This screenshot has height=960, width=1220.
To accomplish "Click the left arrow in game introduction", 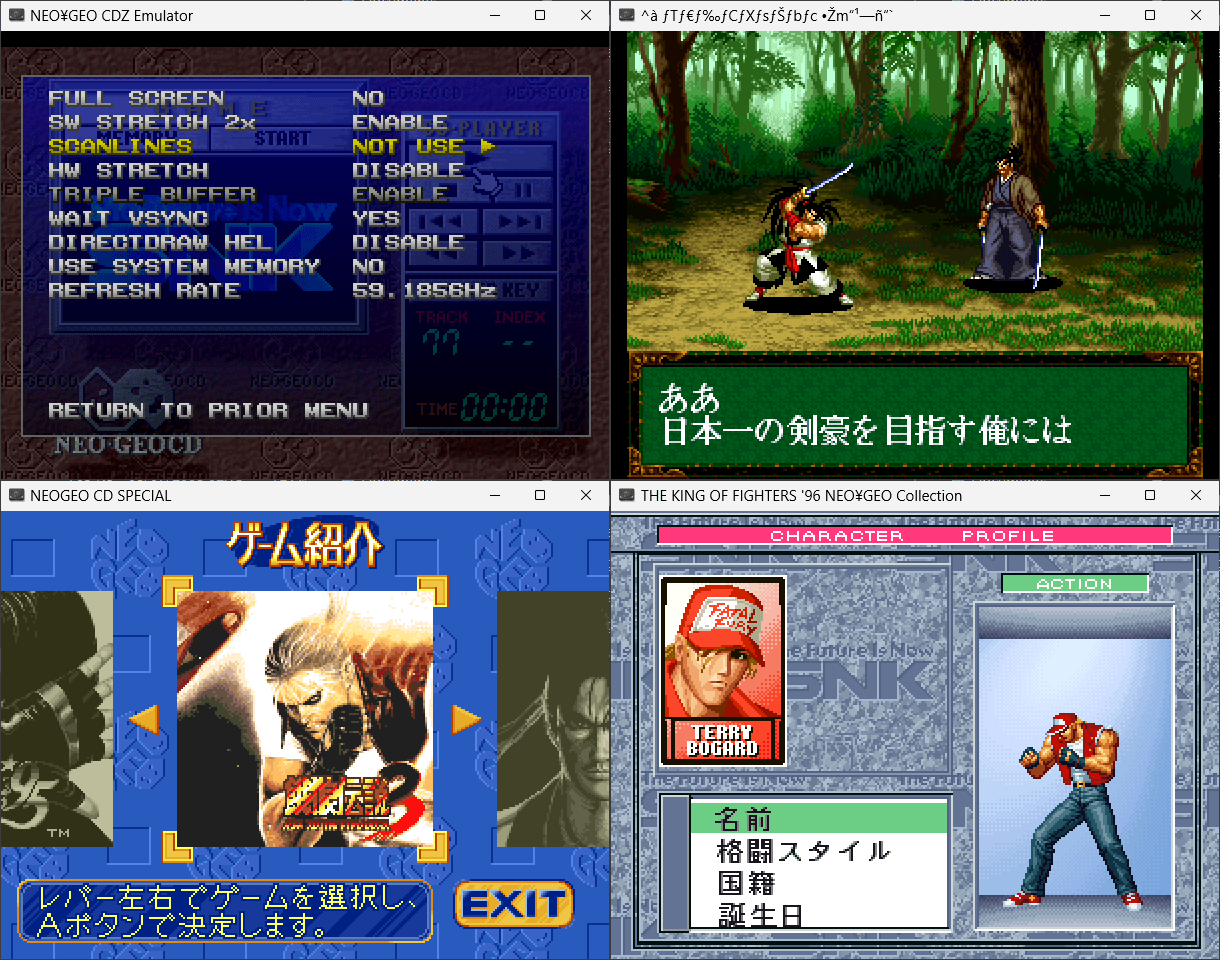I will (x=144, y=718).
